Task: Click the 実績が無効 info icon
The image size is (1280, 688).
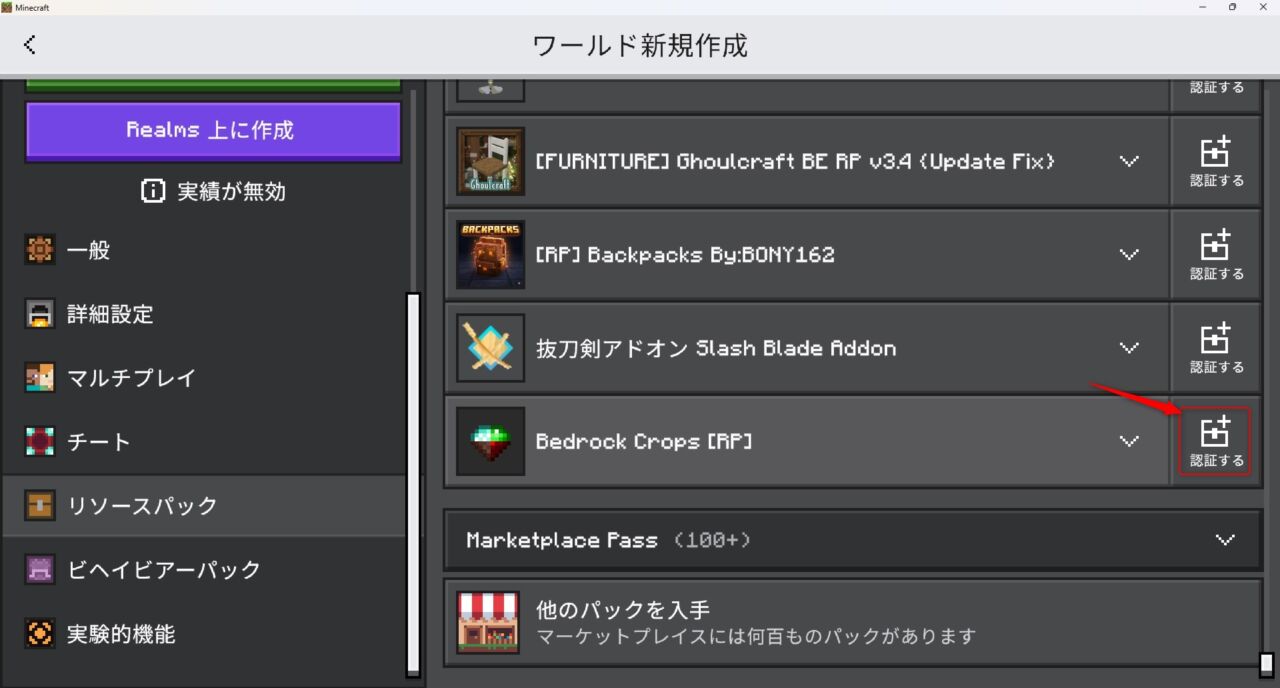Action: coord(153,192)
